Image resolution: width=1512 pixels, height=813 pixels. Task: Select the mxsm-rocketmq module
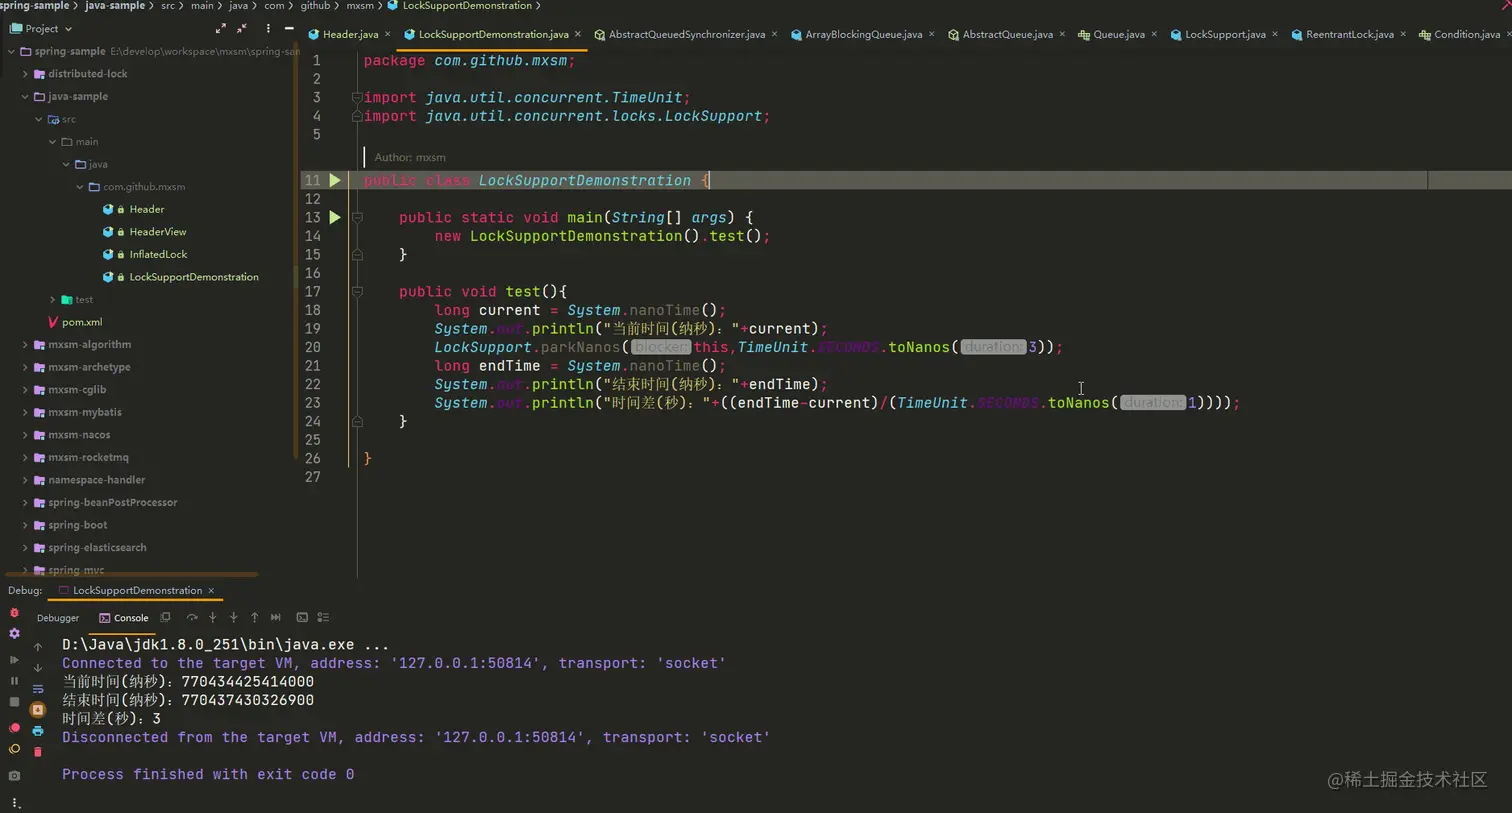click(88, 458)
